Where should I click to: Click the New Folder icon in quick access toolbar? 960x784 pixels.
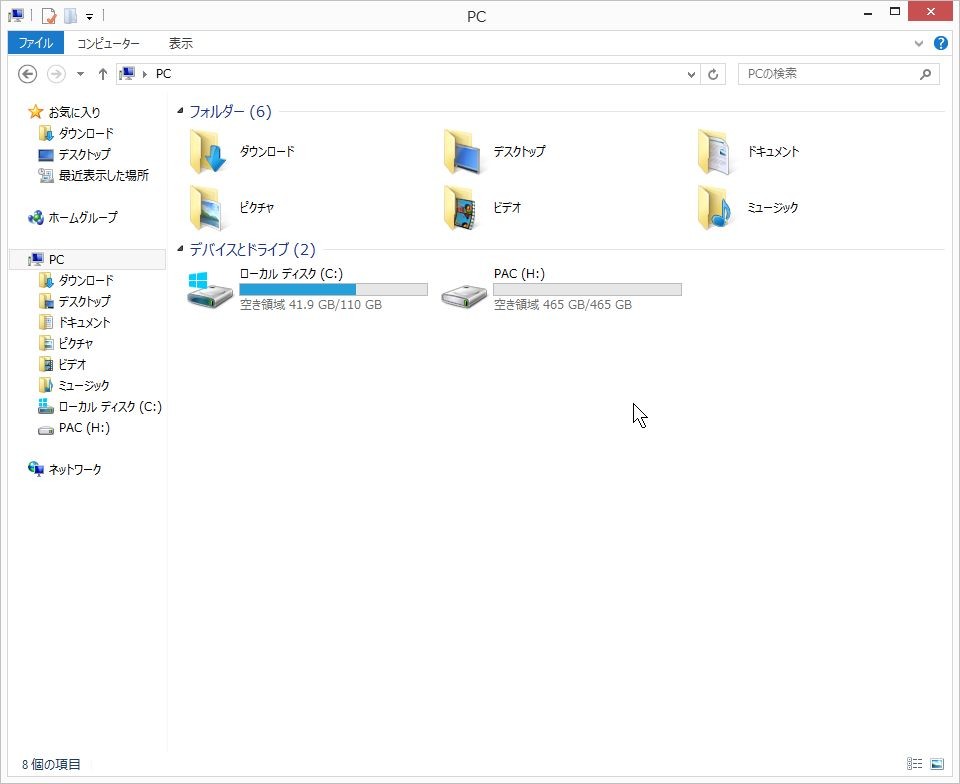pos(71,15)
